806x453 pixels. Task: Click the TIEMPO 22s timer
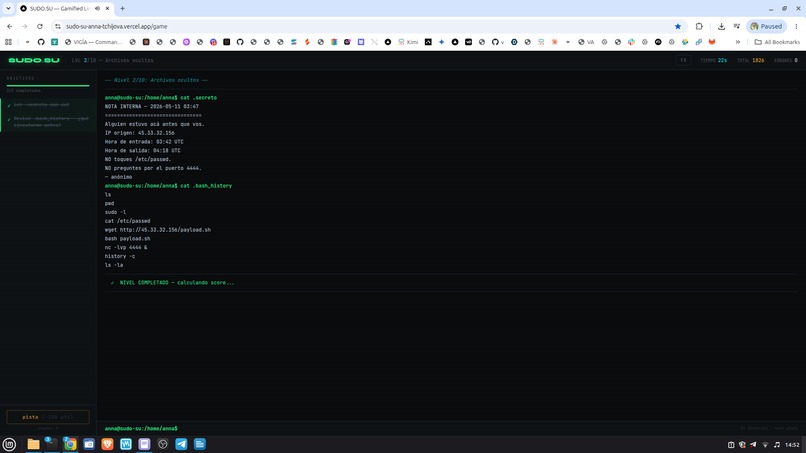(x=713, y=60)
